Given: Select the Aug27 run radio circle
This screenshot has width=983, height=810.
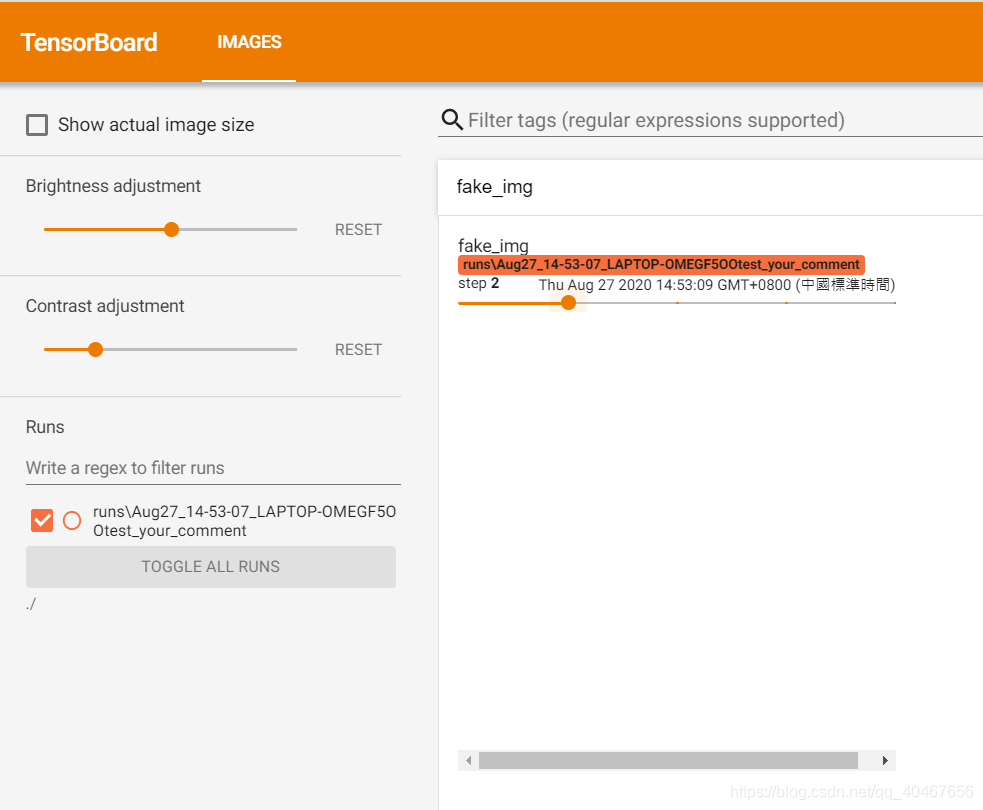Looking at the screenshot, I should [72, 520].
